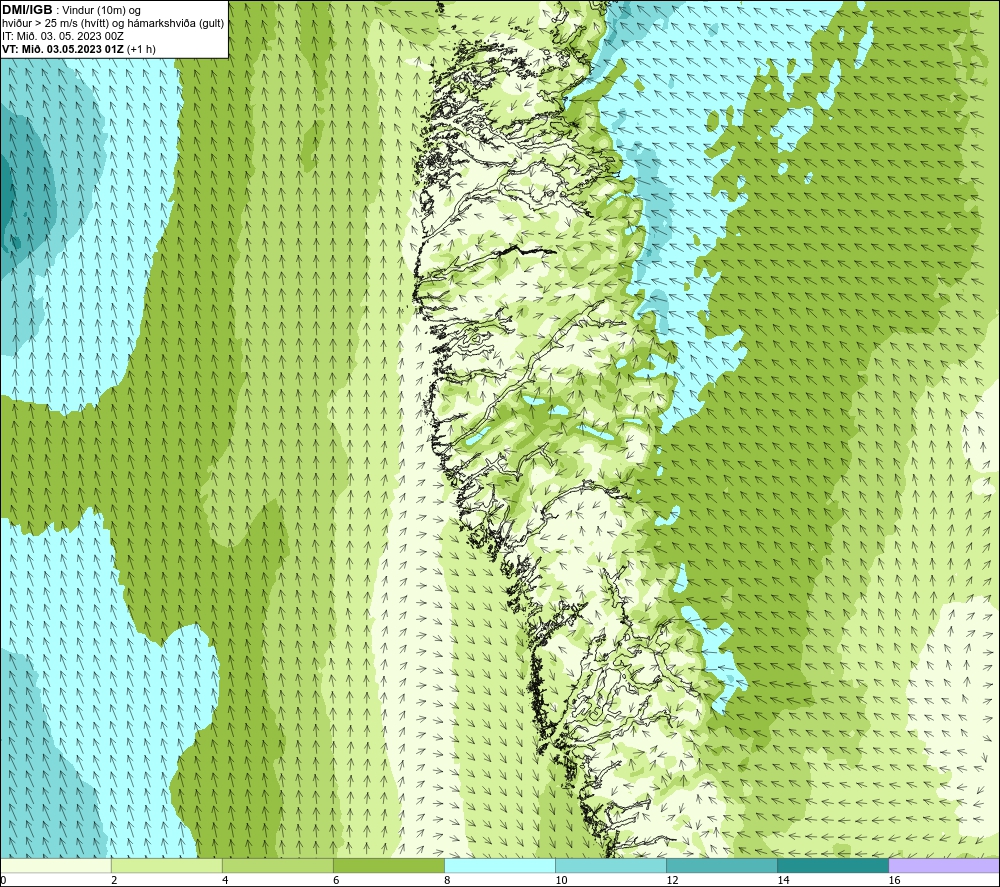Click the aqua 10–12 legend swatch
This screenshot has width=1000, height=887.
610,865
